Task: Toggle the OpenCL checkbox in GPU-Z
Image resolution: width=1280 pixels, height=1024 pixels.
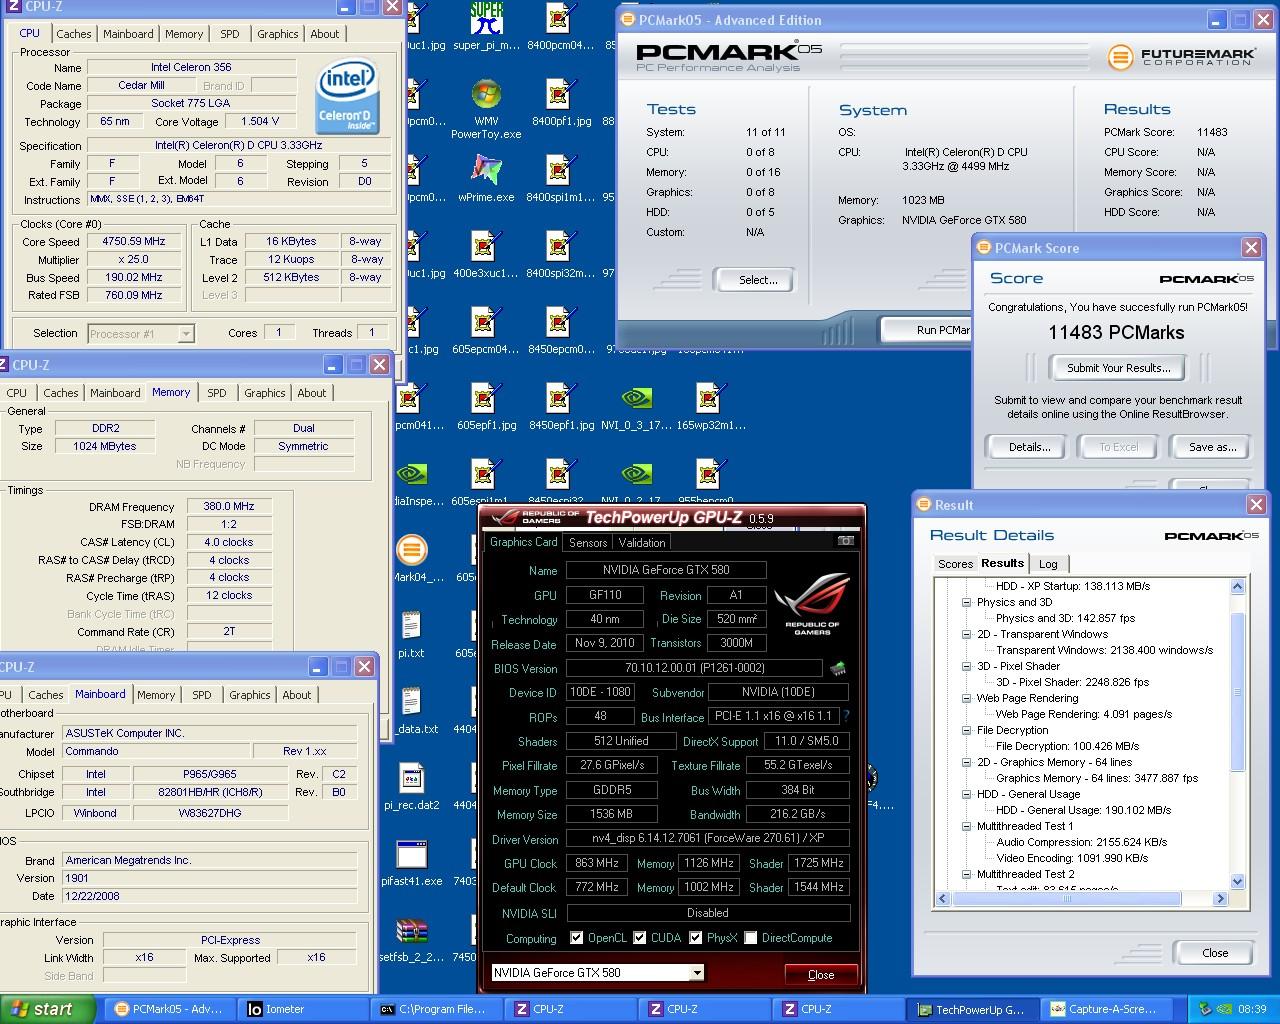Action: (576, 938)
